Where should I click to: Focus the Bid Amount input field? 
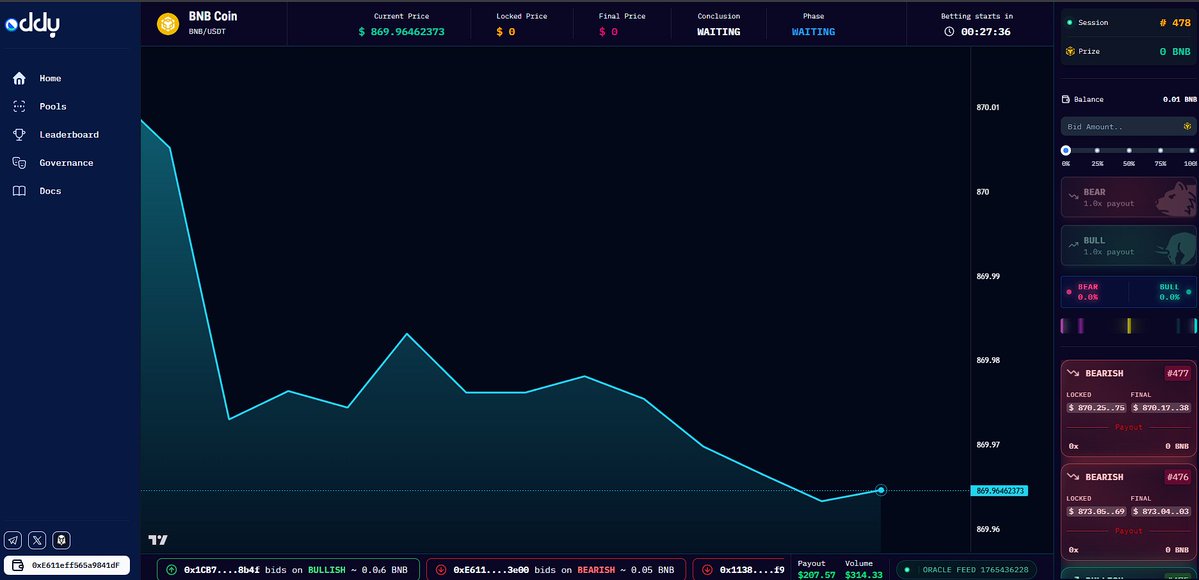point(1129,126)
